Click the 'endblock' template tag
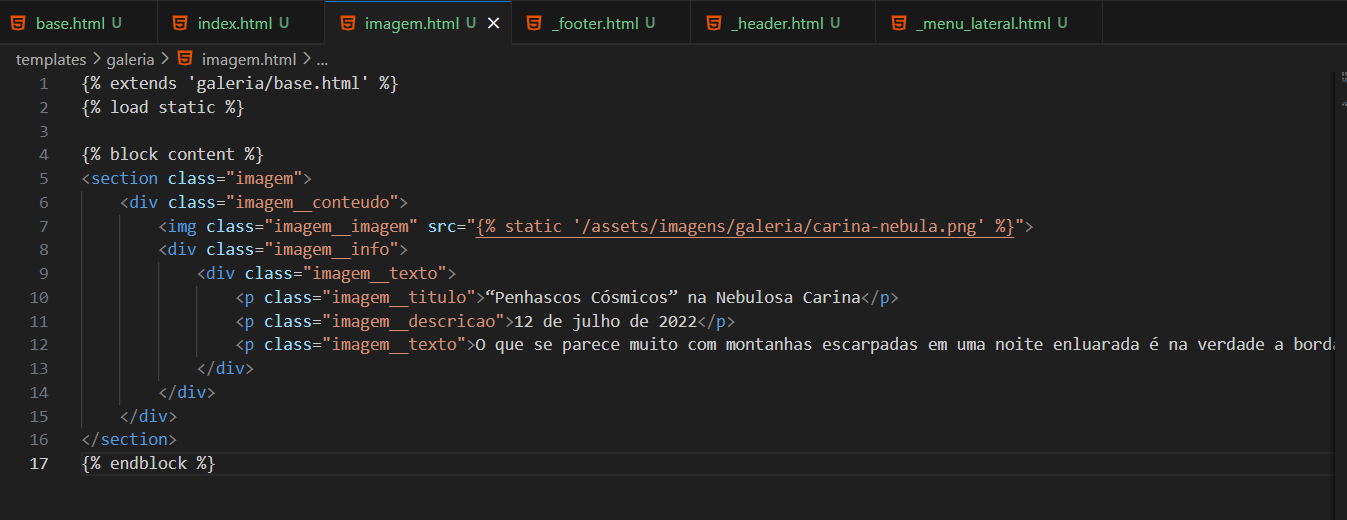 pyautogui.click(x=149, y=463)
